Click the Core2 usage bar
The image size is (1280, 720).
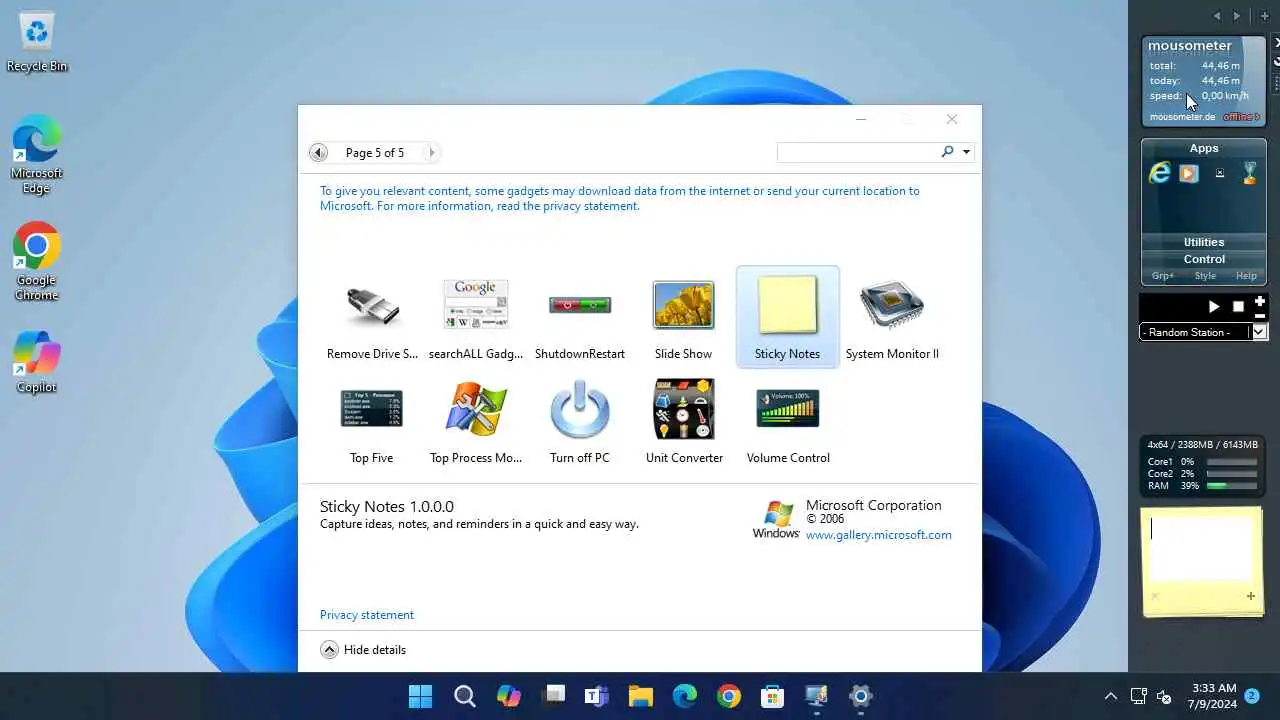coord(1232,474)
